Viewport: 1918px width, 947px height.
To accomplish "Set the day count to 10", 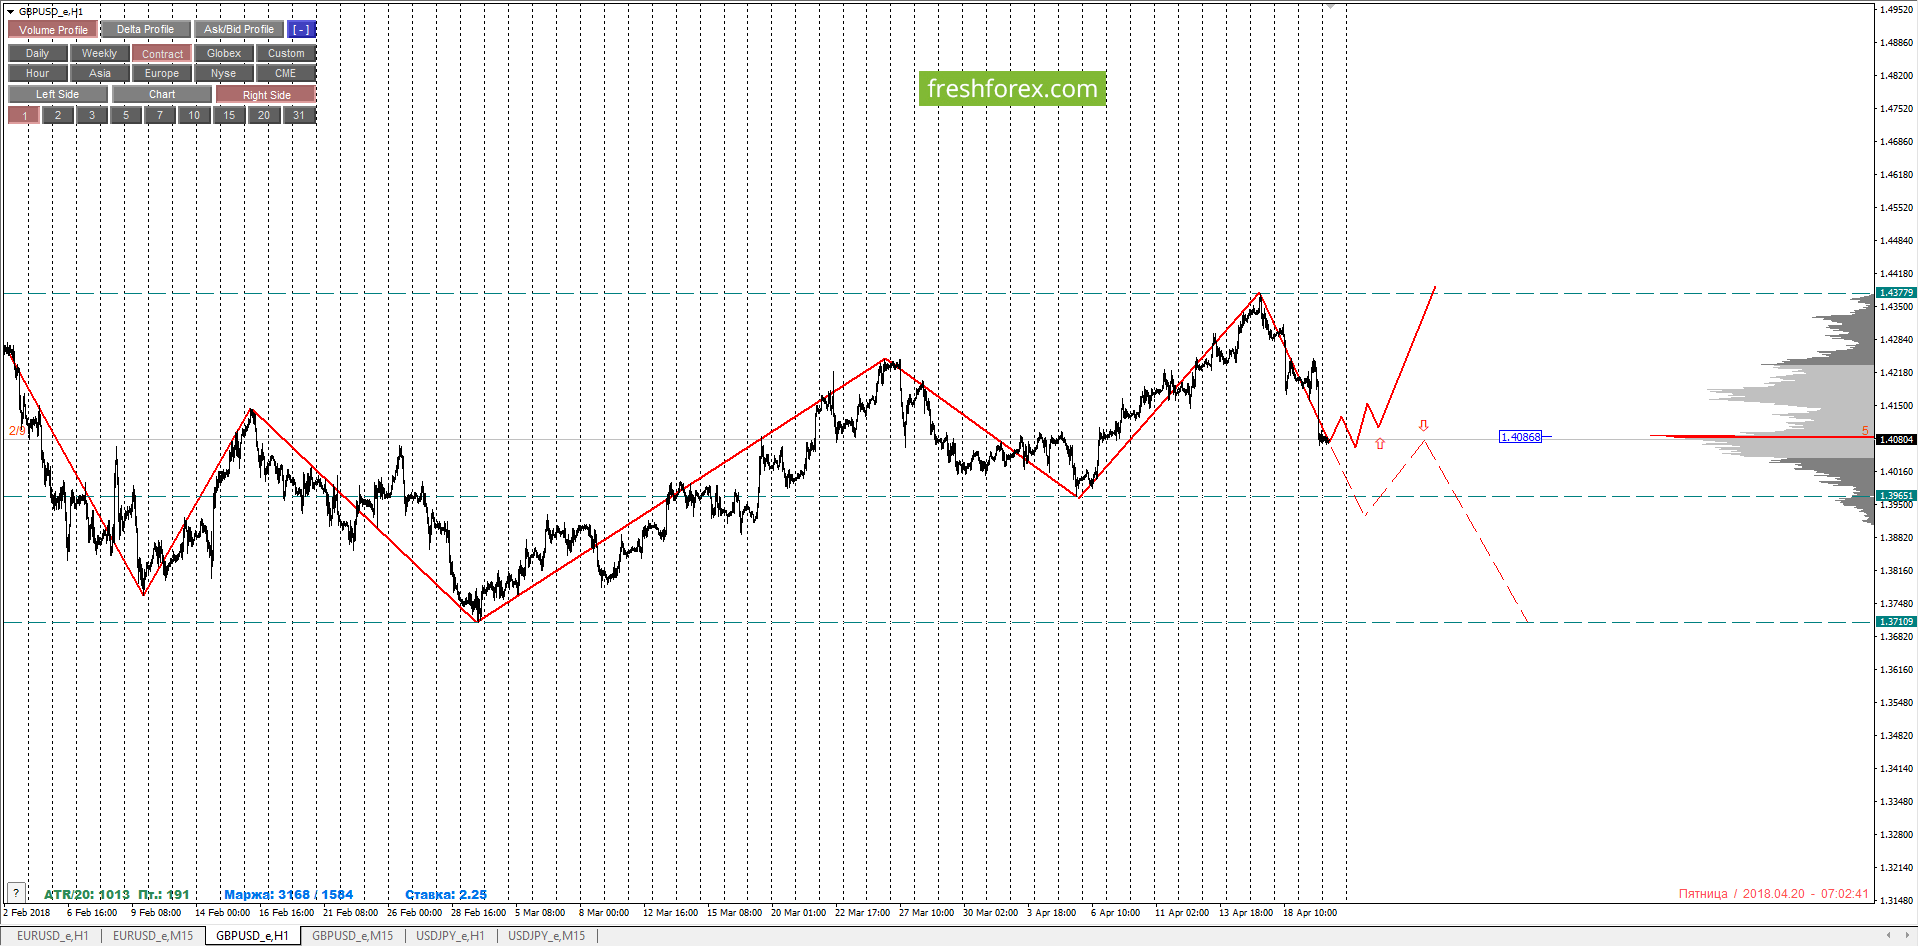I will click(x=194, y=116).
